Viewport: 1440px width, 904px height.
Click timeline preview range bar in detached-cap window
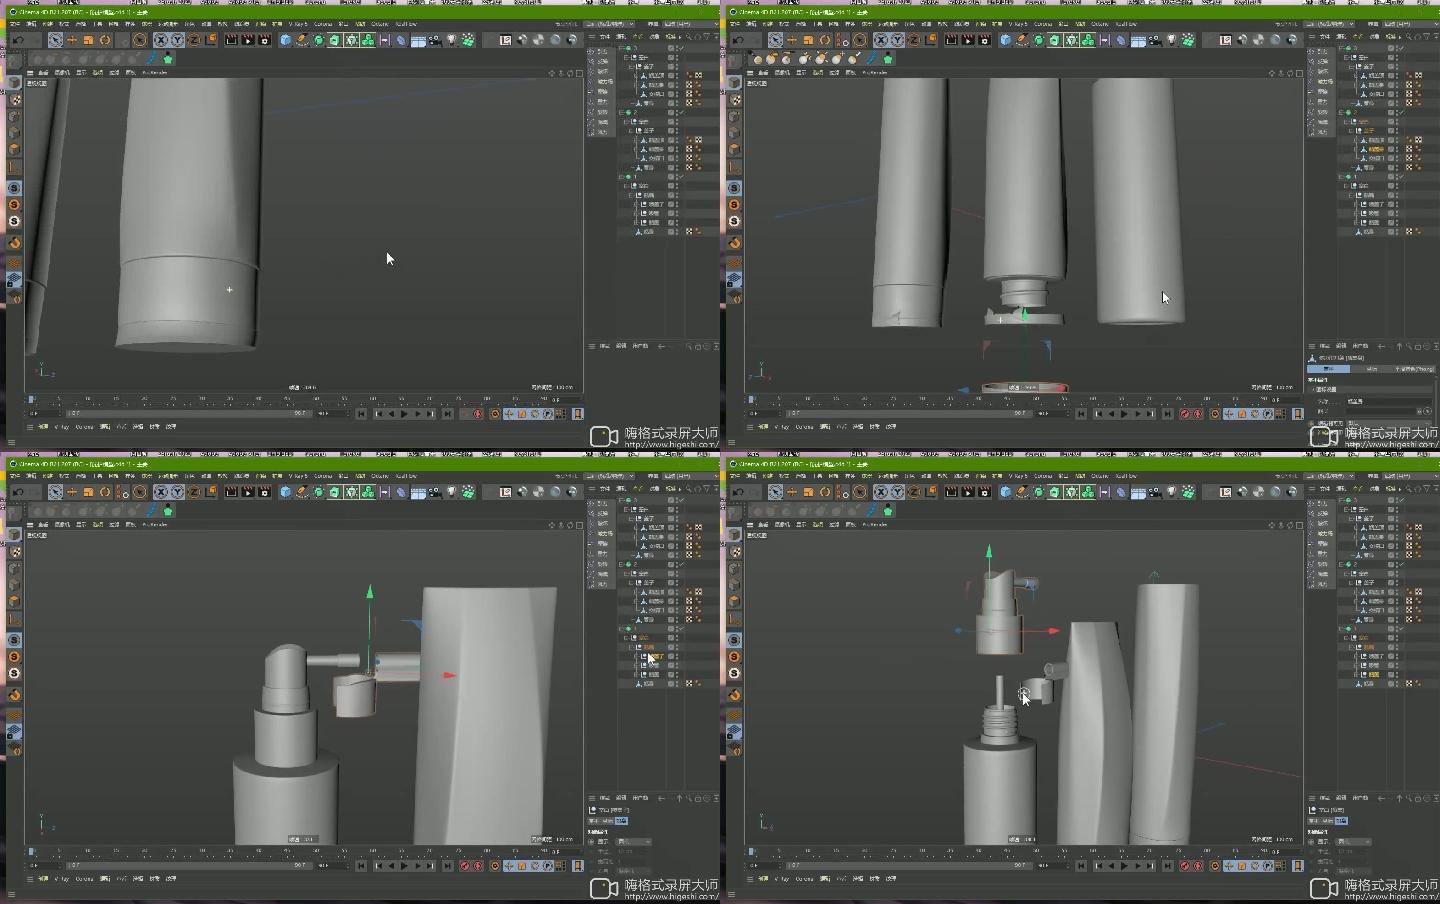click(909, 413)
